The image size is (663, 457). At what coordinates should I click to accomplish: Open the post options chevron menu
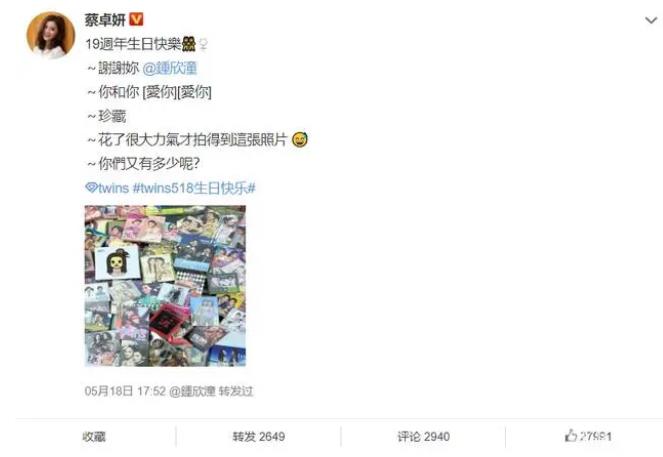pyautogui.click(x=651, y=20)
